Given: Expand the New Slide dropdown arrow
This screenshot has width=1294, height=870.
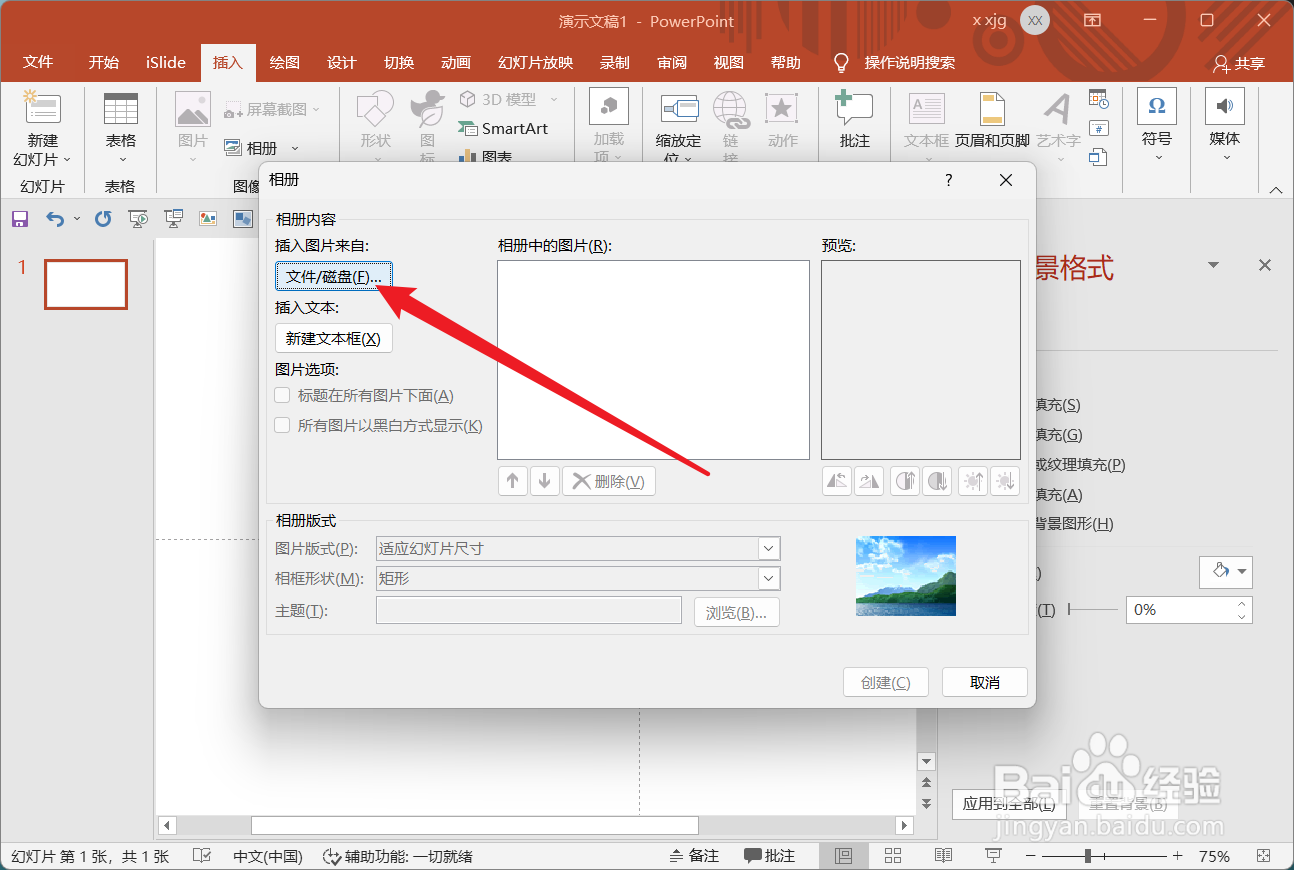Looking at the screenshot, I should coord(67,160).
